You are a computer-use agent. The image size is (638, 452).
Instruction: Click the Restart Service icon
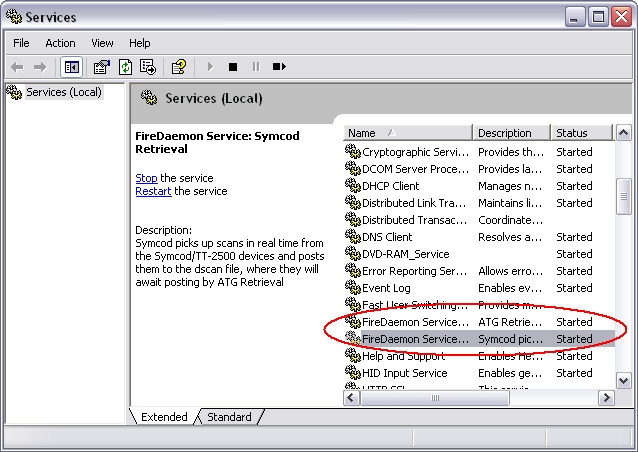[x=279, y=66]
